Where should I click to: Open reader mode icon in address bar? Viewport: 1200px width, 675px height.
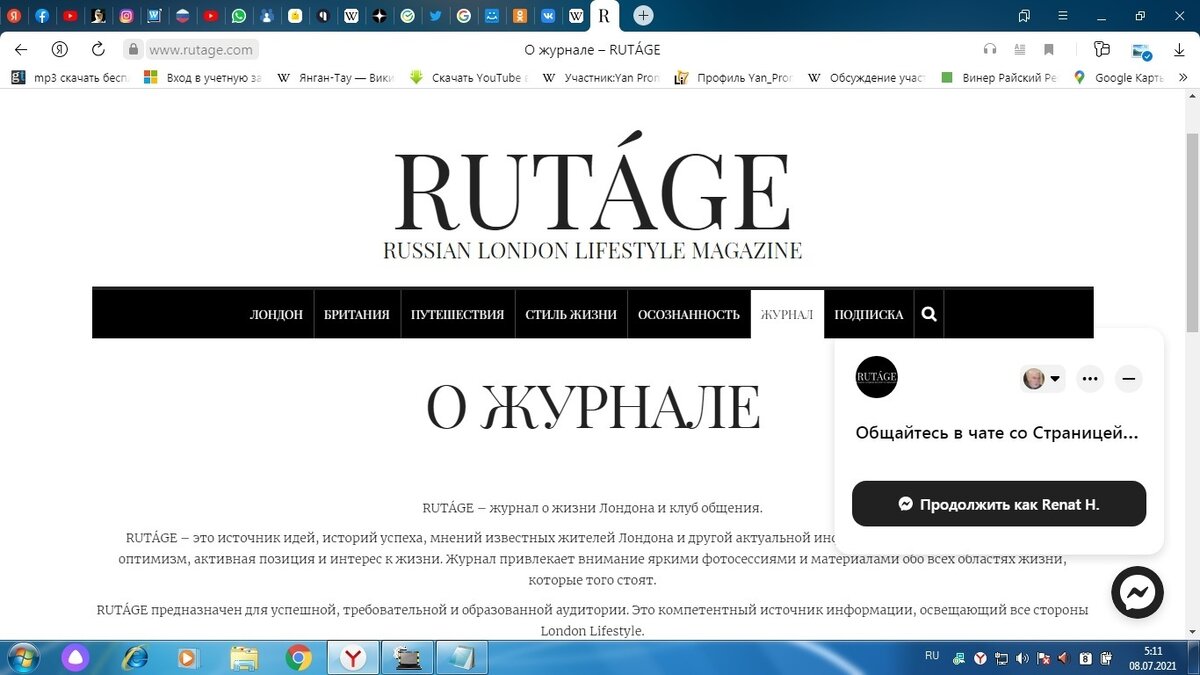pyautogui.click(x=1020, y=49)
